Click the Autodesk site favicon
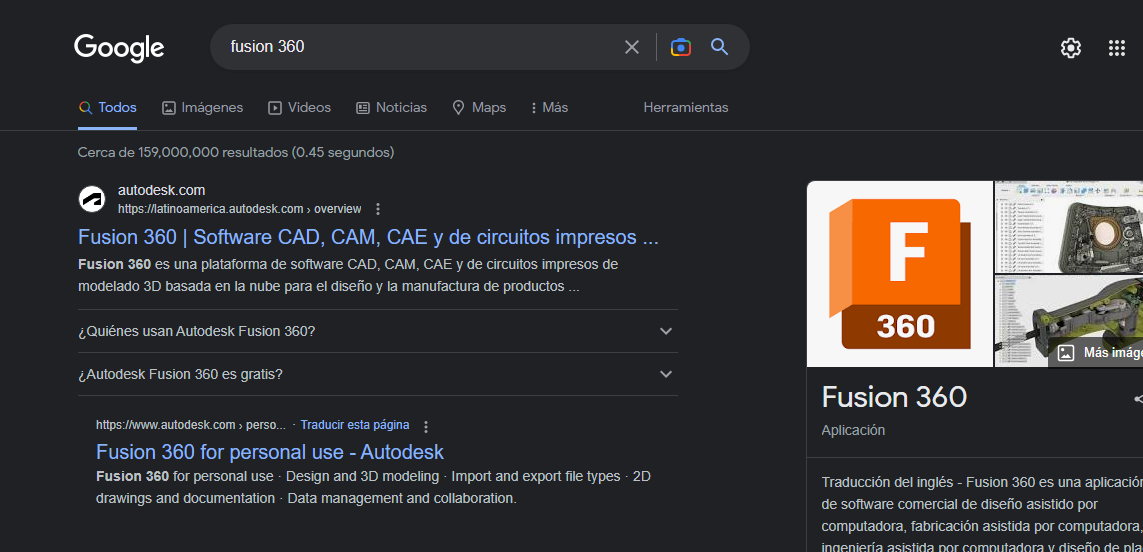 [x=92, y=199]
